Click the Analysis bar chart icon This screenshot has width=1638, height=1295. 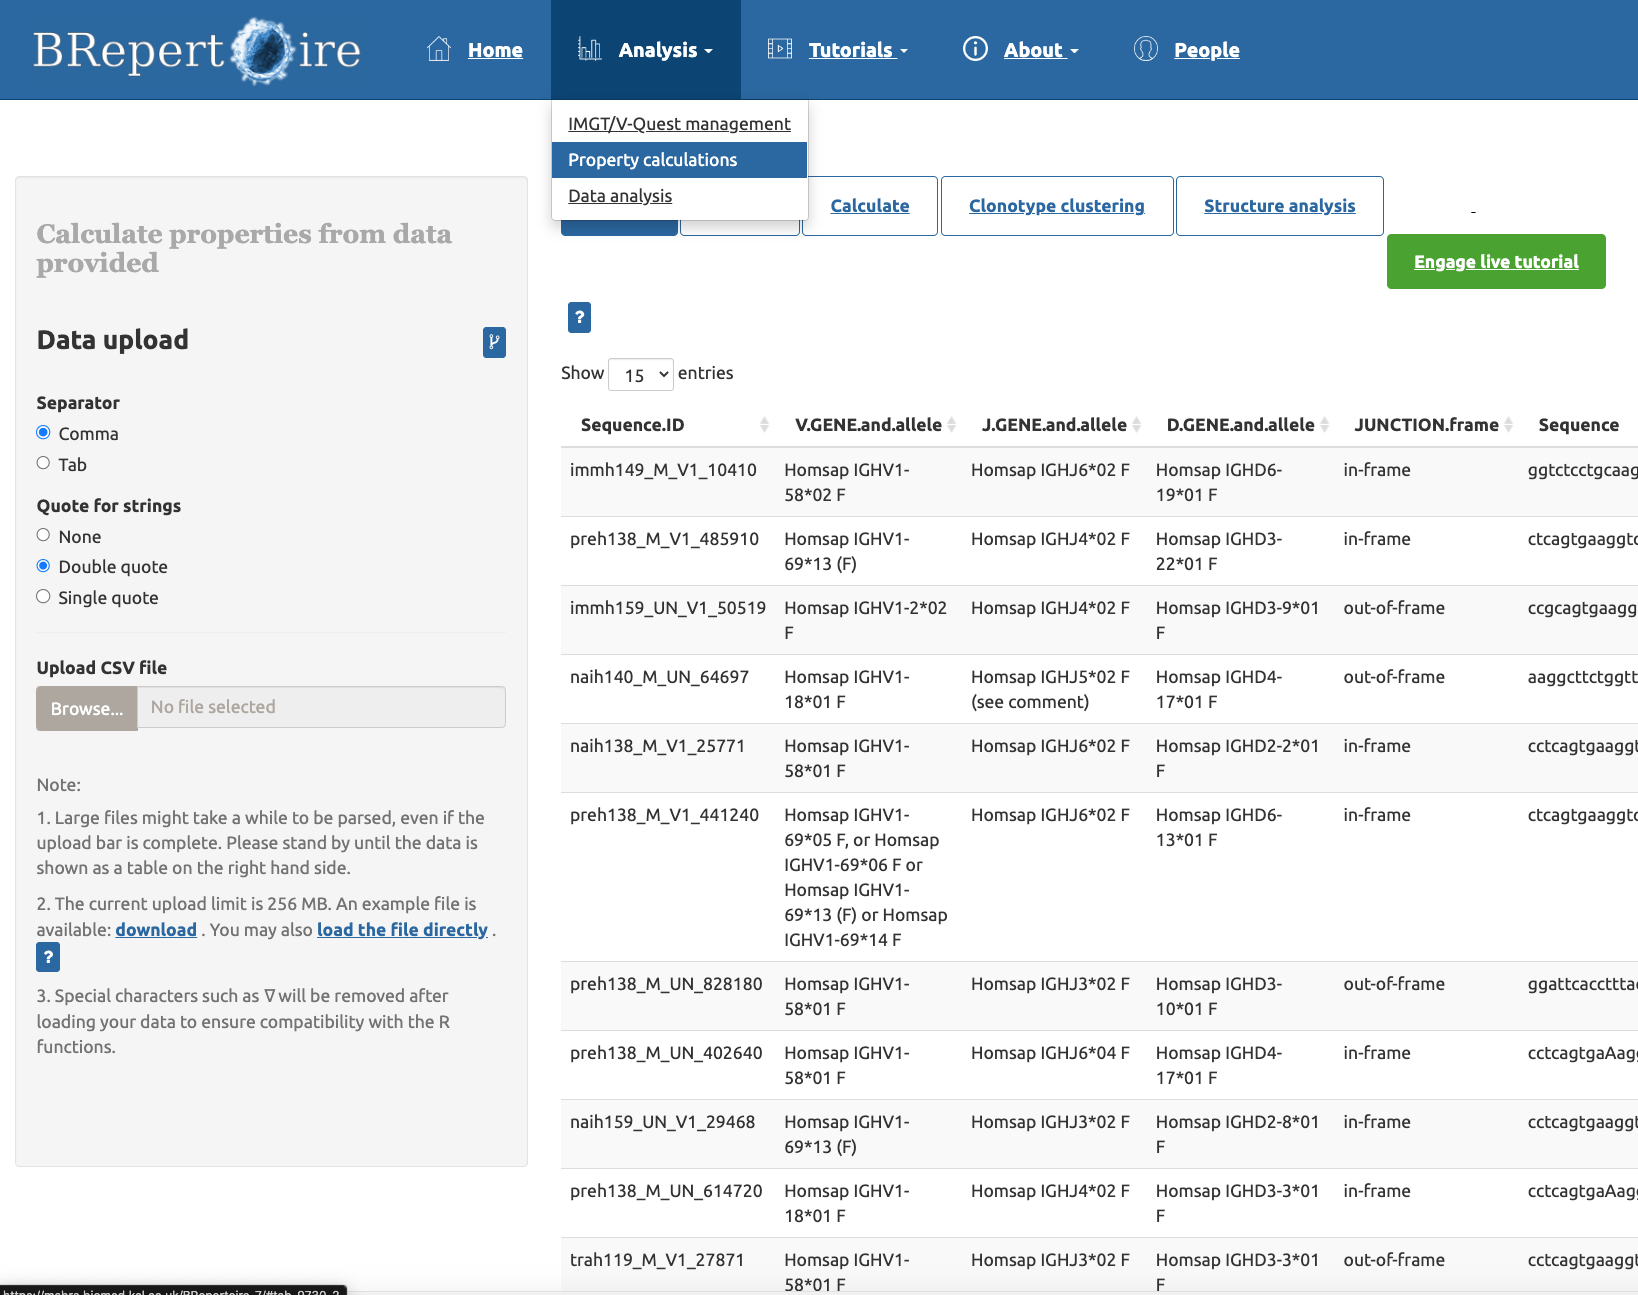[589, 50]
